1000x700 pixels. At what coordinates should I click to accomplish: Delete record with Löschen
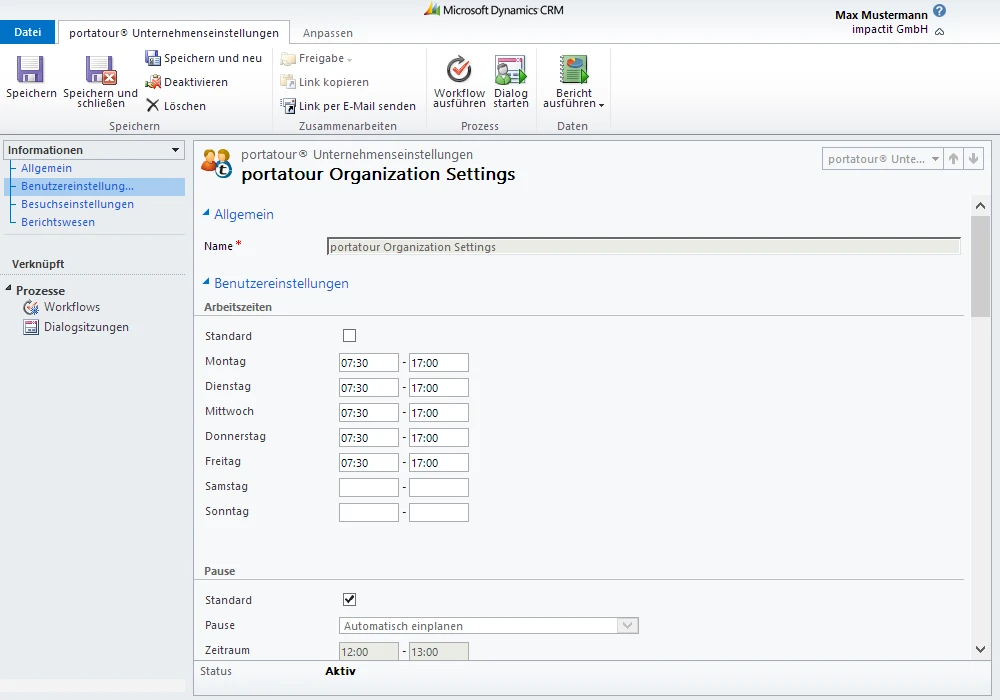(176, 106)
